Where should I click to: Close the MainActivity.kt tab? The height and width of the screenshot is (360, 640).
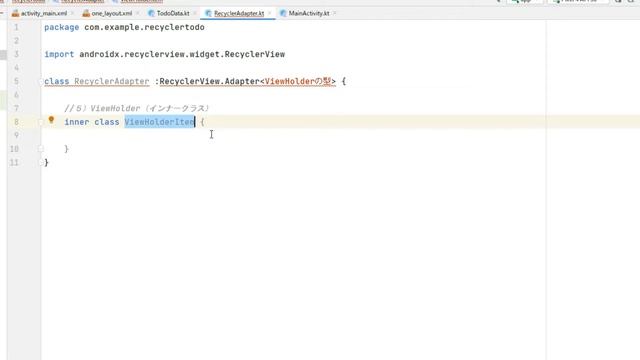click(334, 13)
